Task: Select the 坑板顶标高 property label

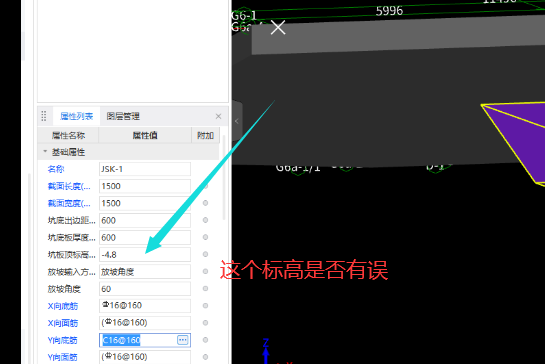Action: (x=71, y=255)
